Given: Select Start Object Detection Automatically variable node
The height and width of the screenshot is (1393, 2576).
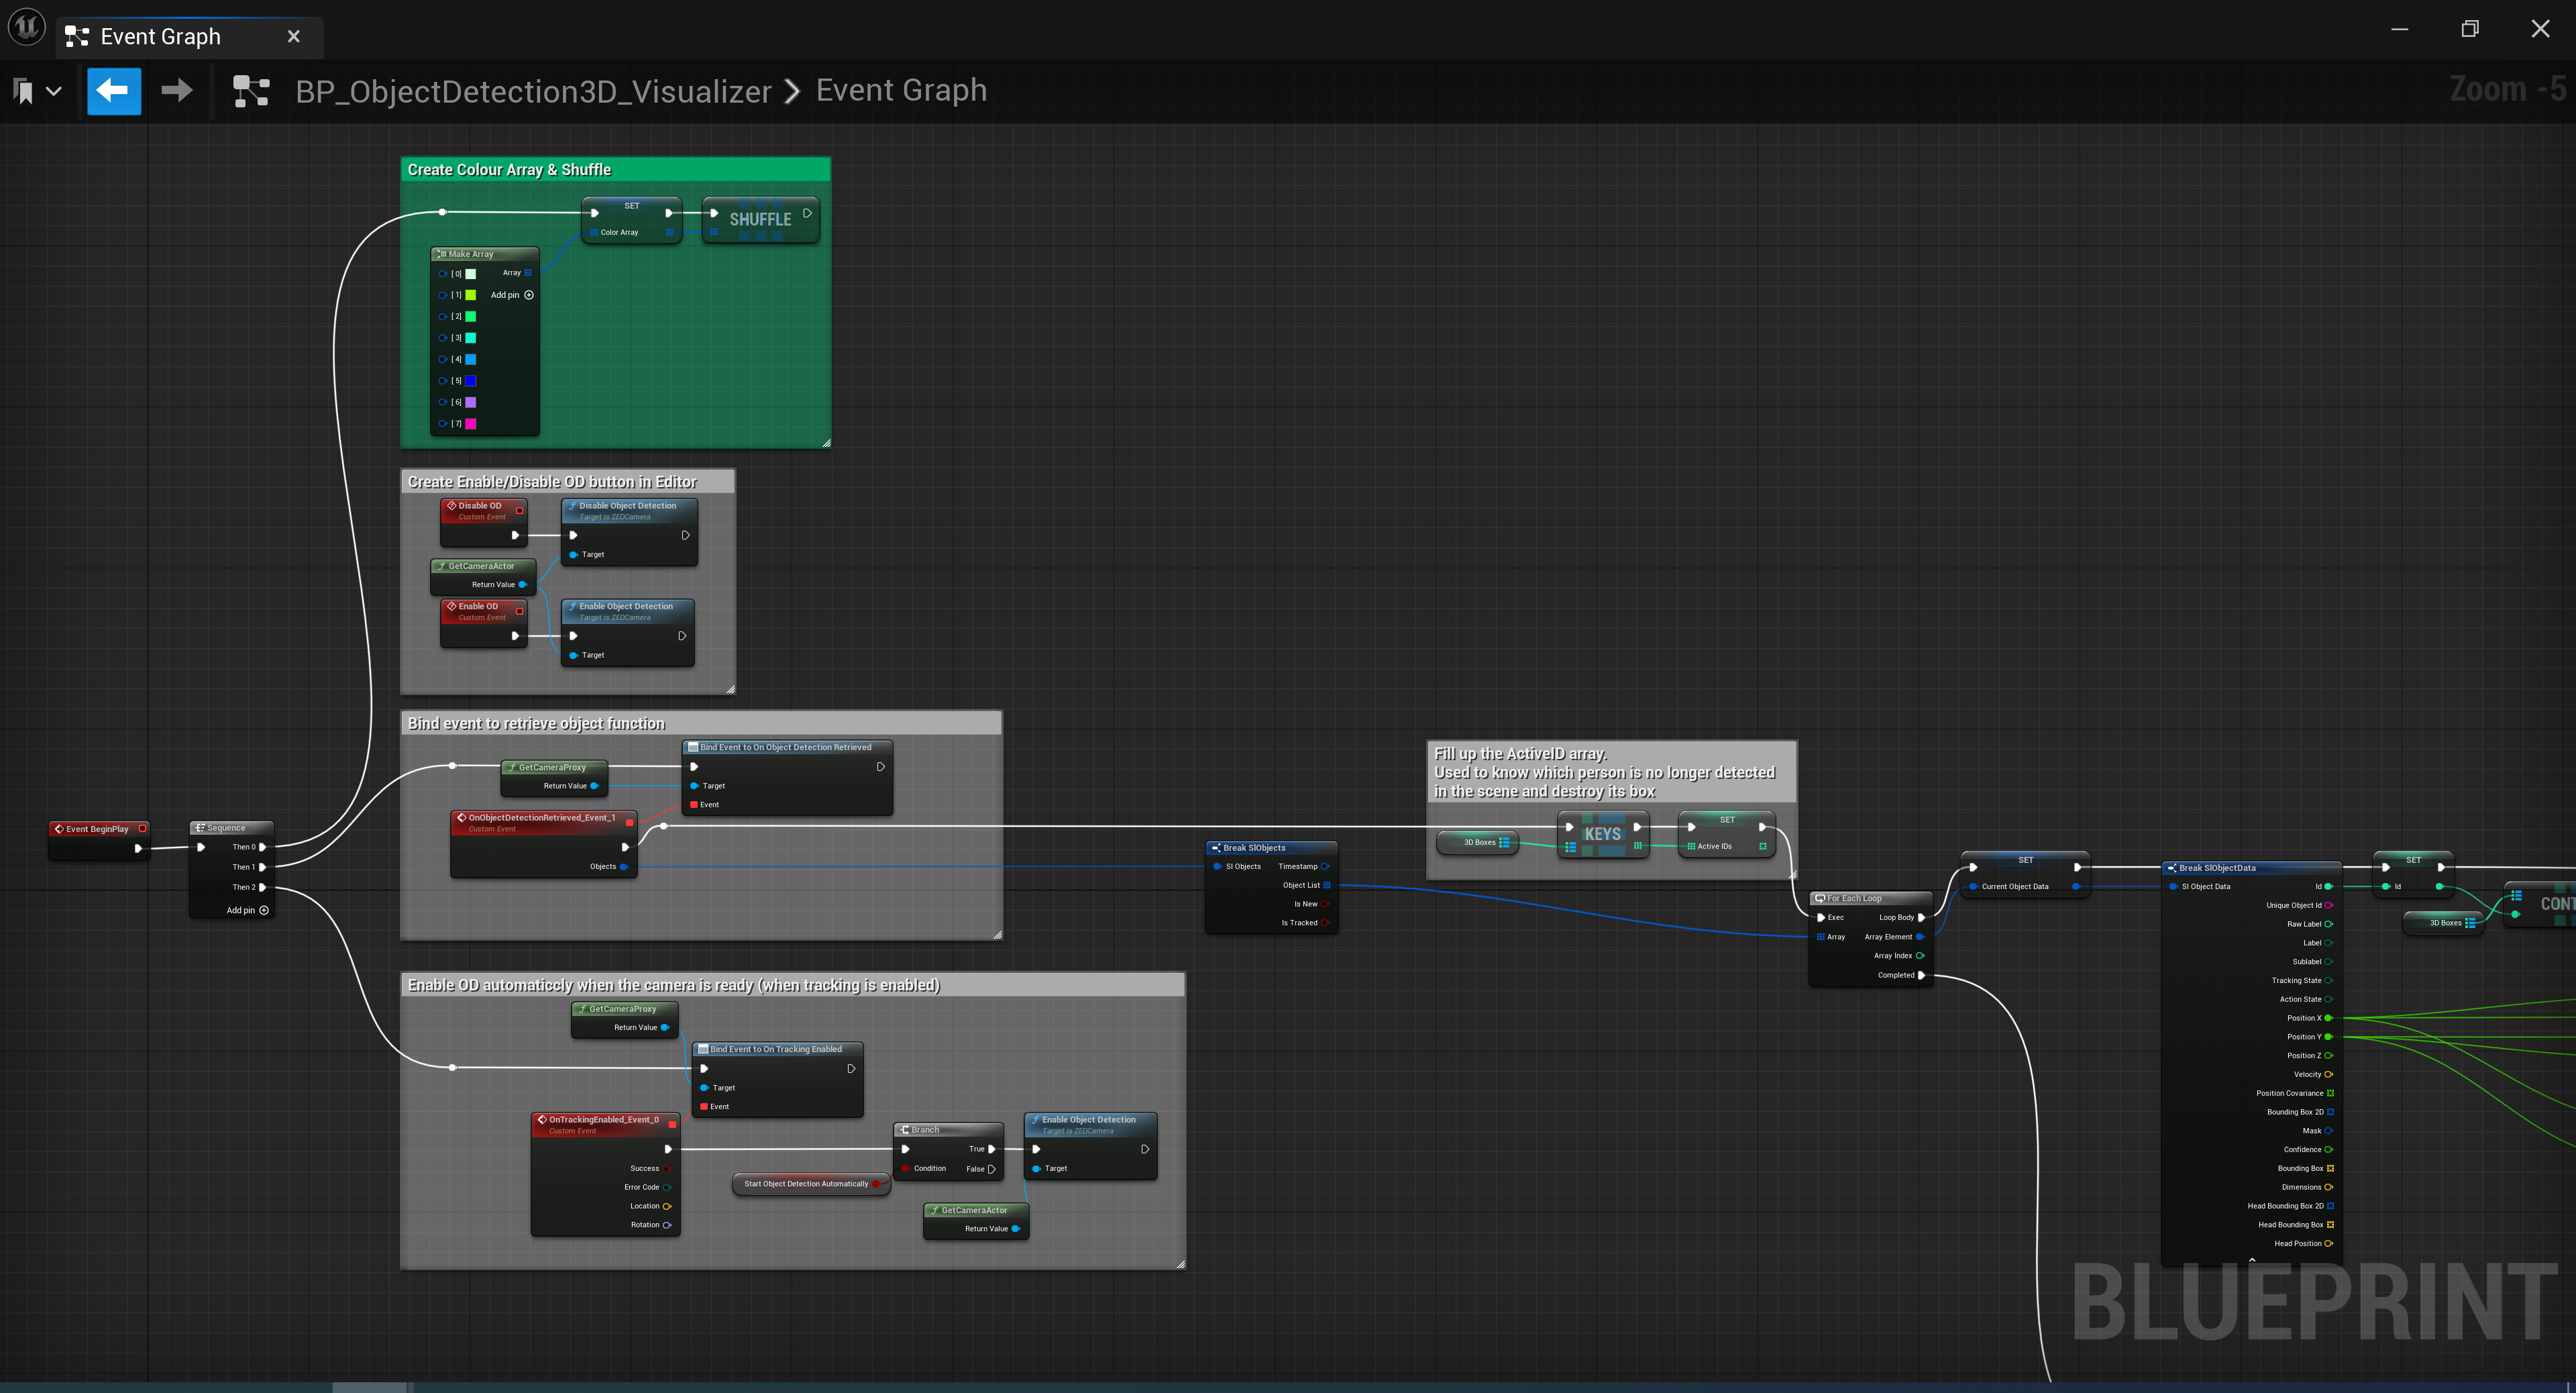Looking at the screenshot, I should pyautogui.click(x=811, y=1184).
